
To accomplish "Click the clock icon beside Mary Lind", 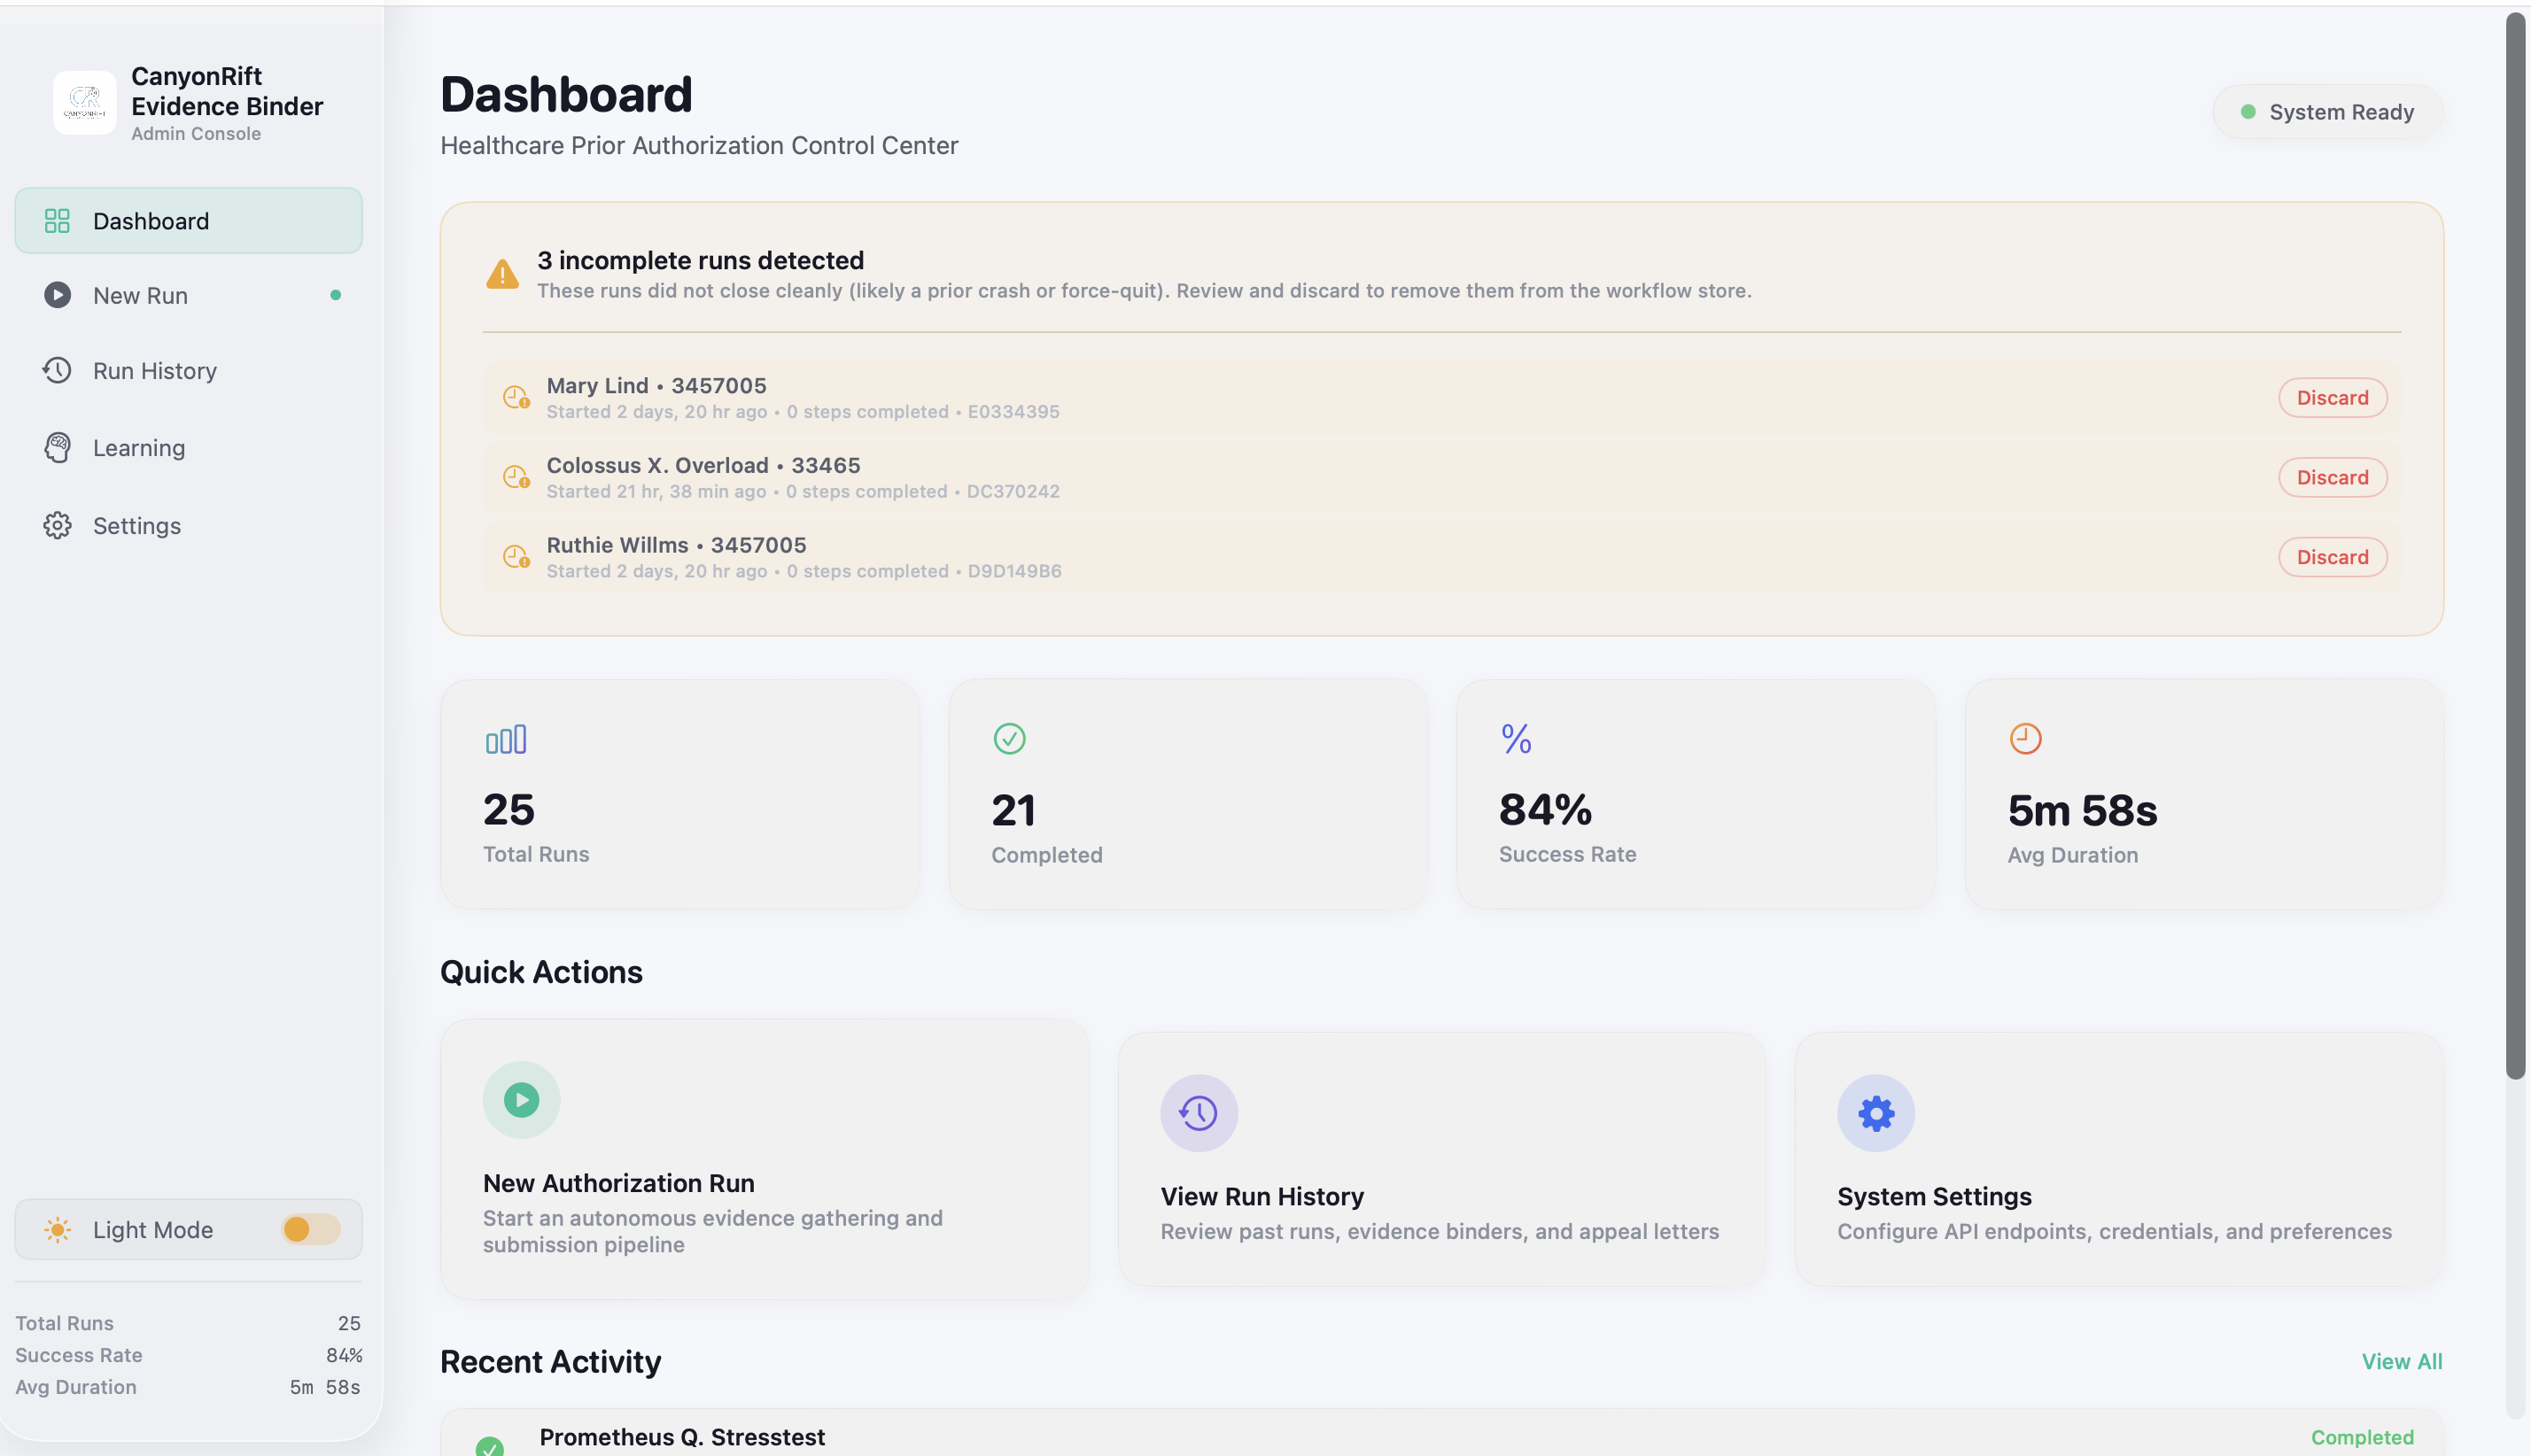I will coord(516,398).
